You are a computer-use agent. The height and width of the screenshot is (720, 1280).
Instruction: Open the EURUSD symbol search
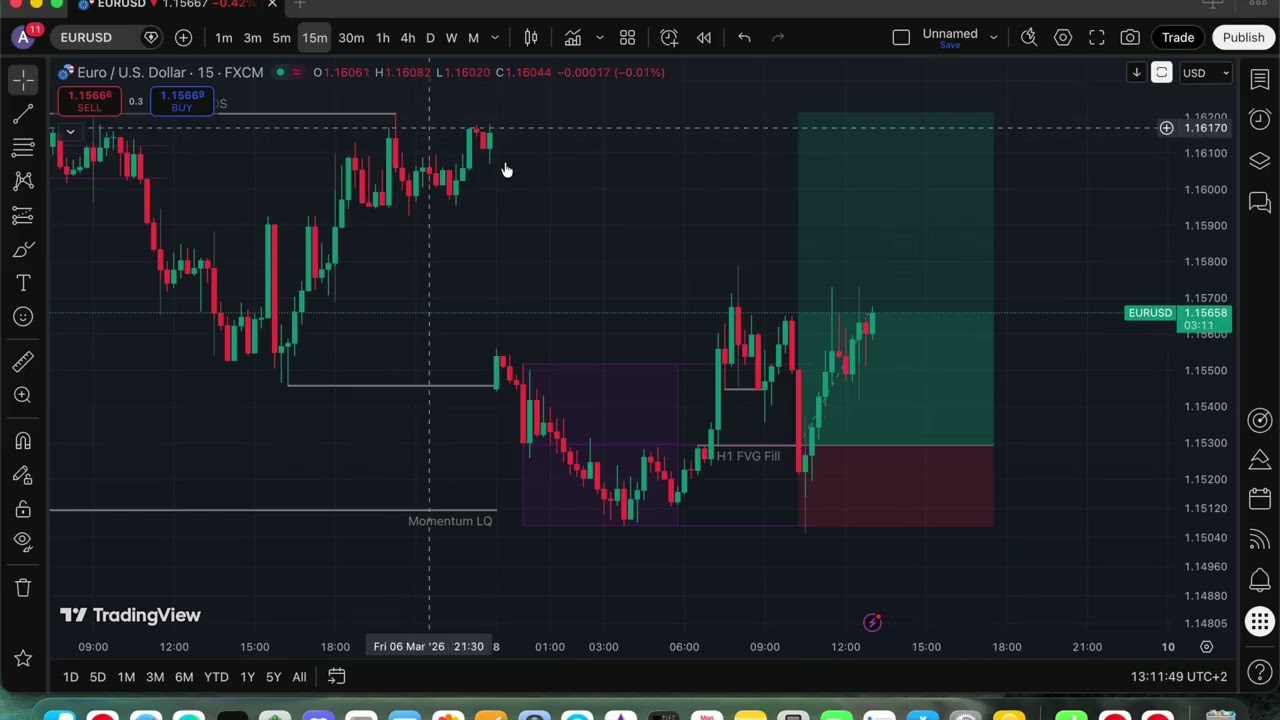click(x=87, y=38)
